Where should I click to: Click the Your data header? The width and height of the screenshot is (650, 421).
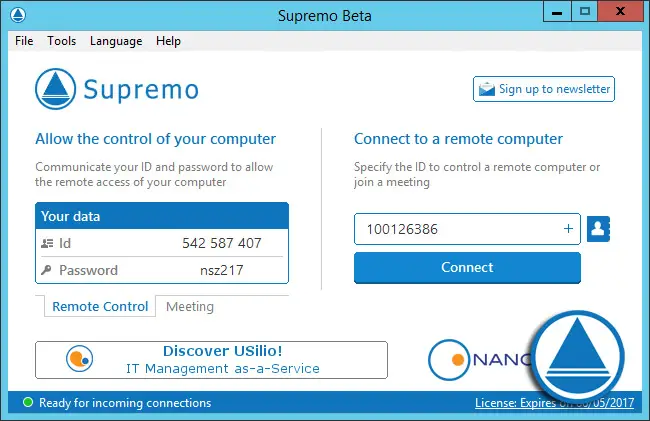coord(162,216)
